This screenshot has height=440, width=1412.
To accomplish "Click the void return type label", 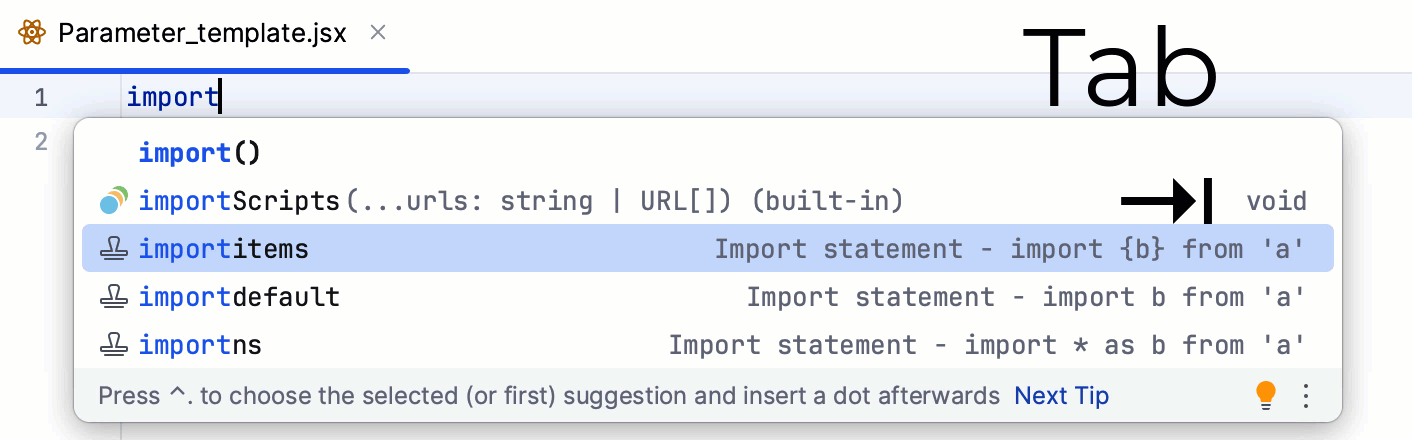I will 1276,201.
